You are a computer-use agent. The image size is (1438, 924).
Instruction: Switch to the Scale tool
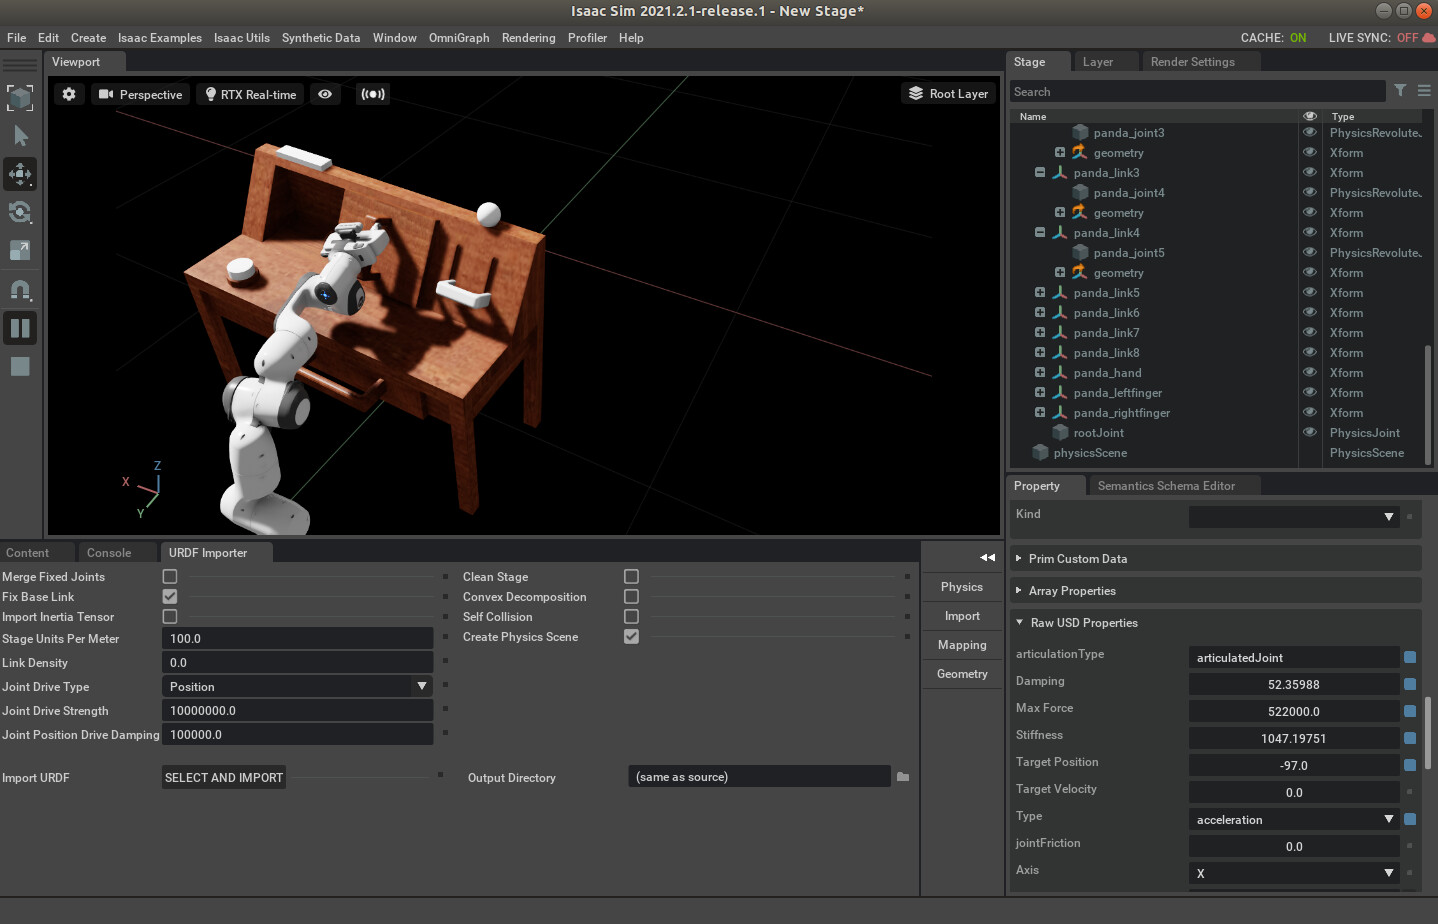[x=20, y=250]
